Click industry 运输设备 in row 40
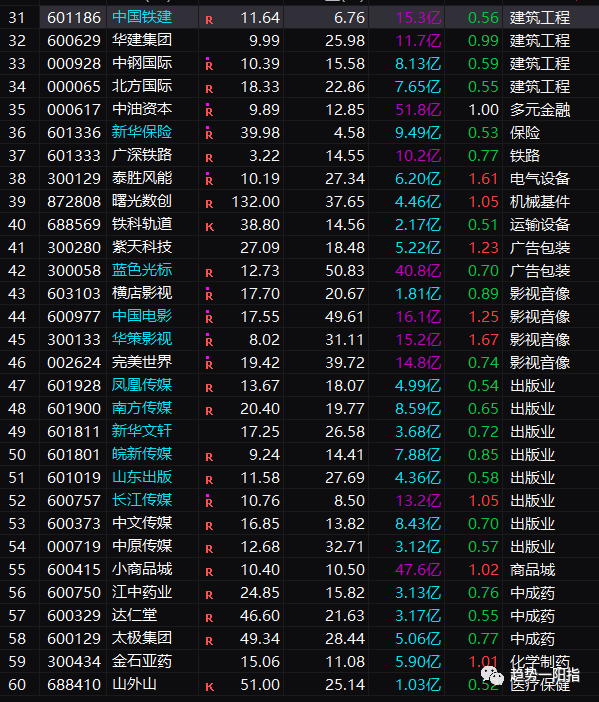 [x=540, y=225]
